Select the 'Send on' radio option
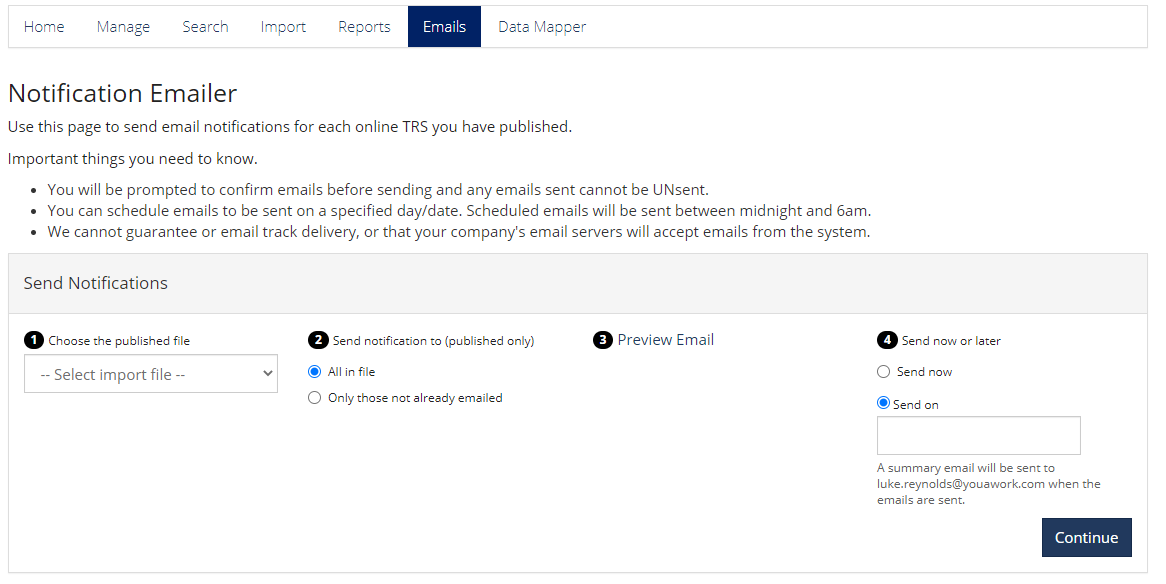The height and width of the screenshot is (584, 1166). (883, 403)
